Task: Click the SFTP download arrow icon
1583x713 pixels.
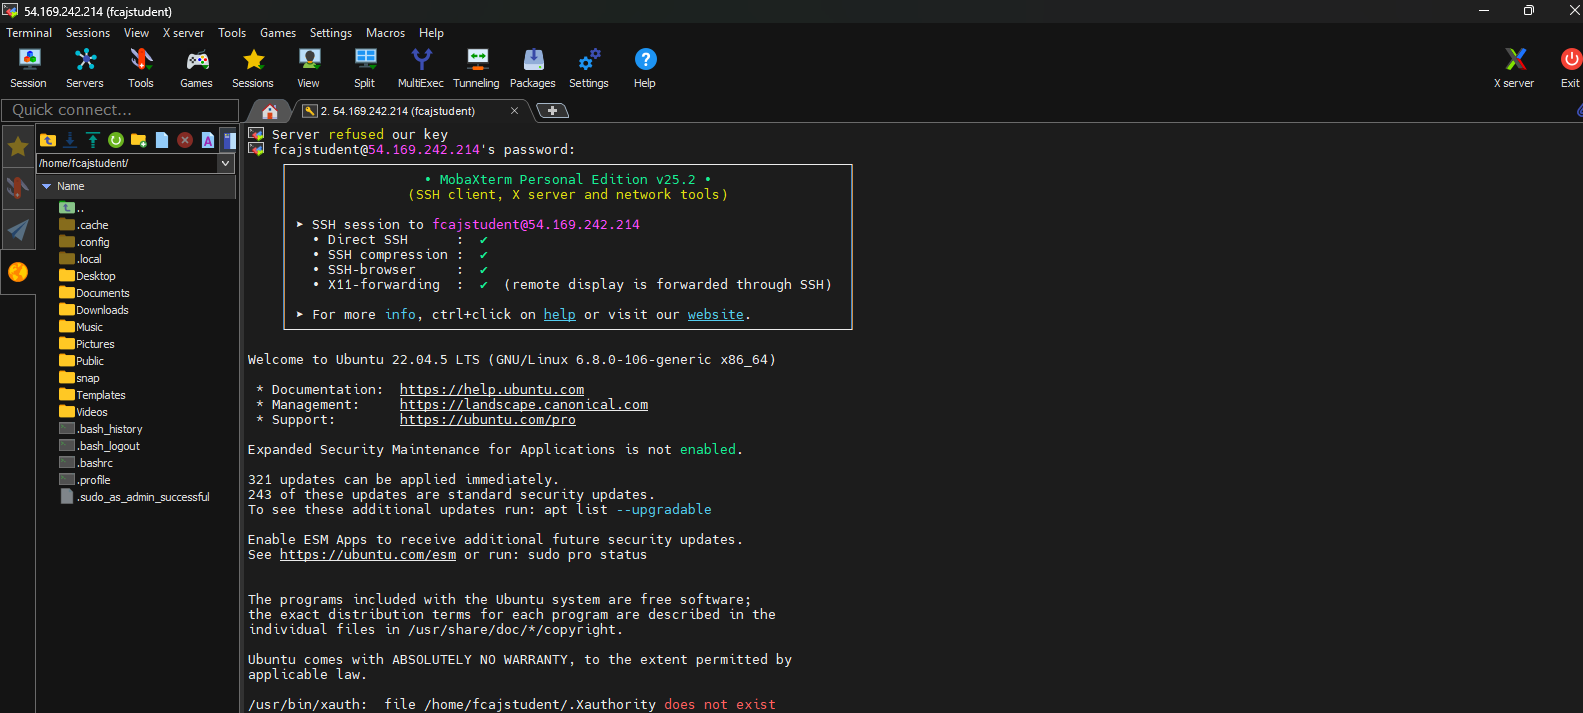Action: tap(70, 140)
